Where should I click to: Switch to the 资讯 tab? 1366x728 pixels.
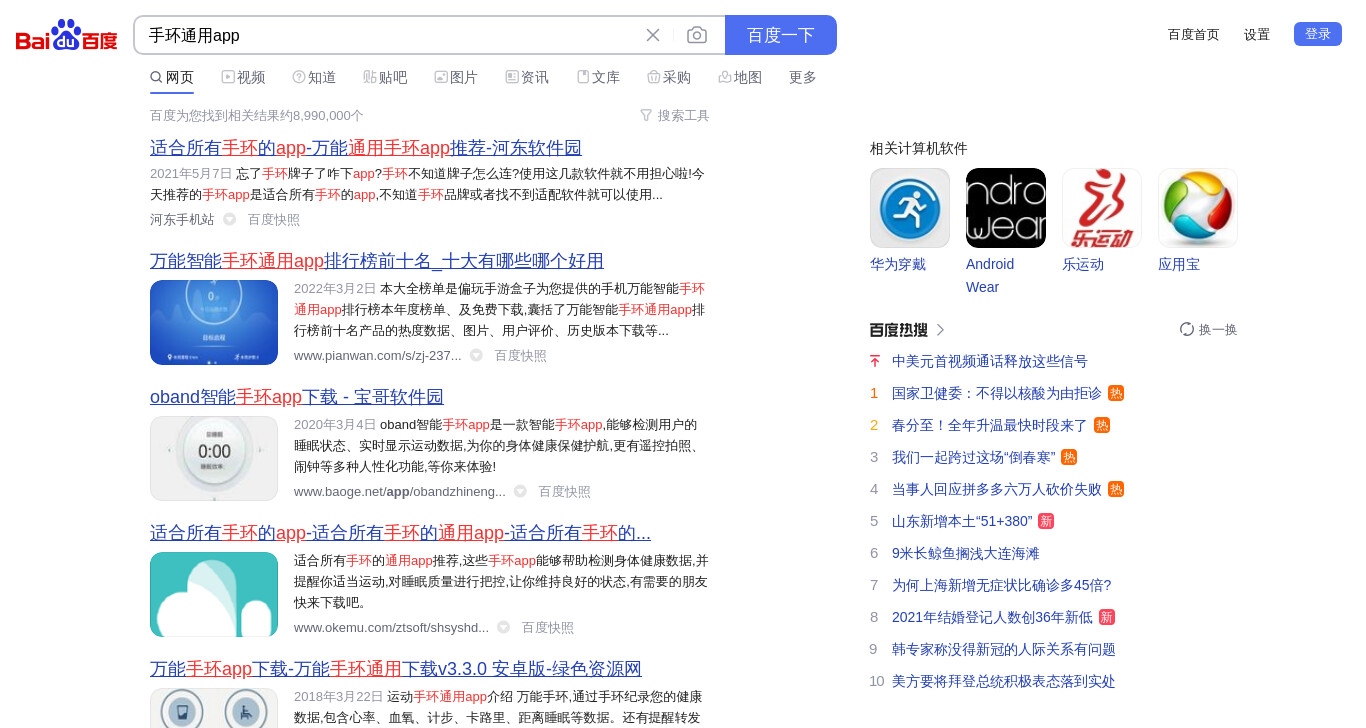(x=527, y=77)
